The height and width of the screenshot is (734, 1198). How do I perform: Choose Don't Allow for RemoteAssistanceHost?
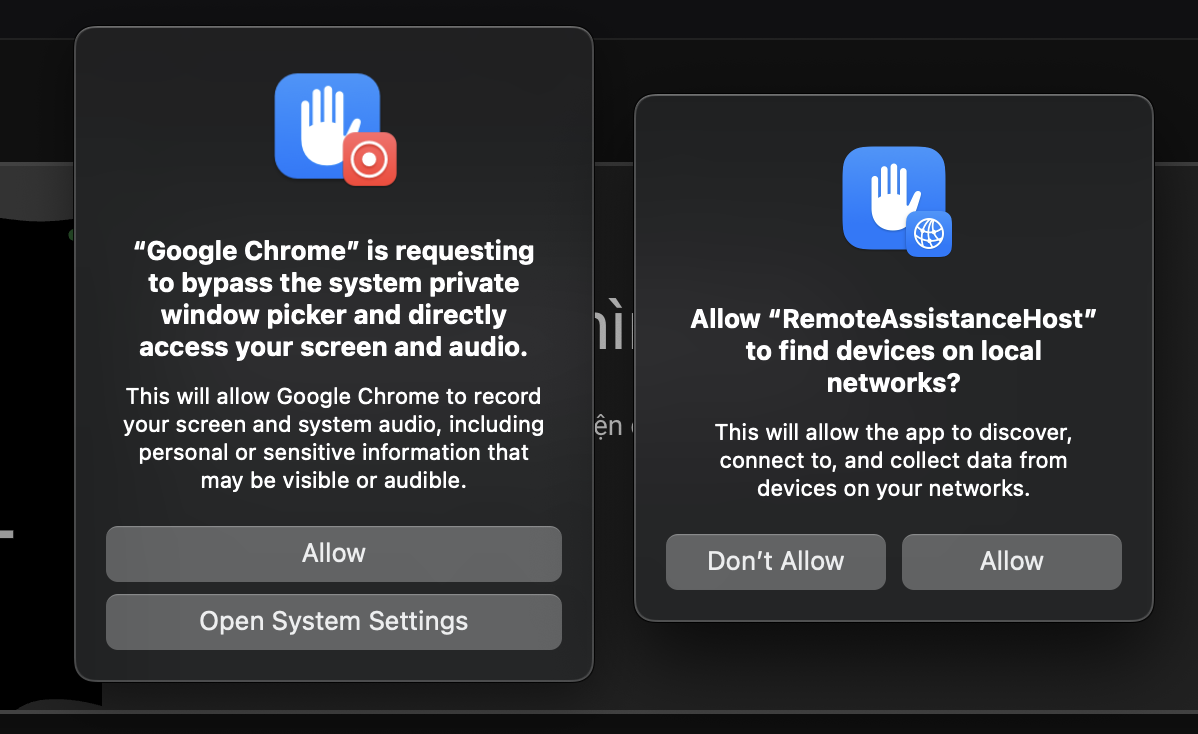click(x=775, y=561)
